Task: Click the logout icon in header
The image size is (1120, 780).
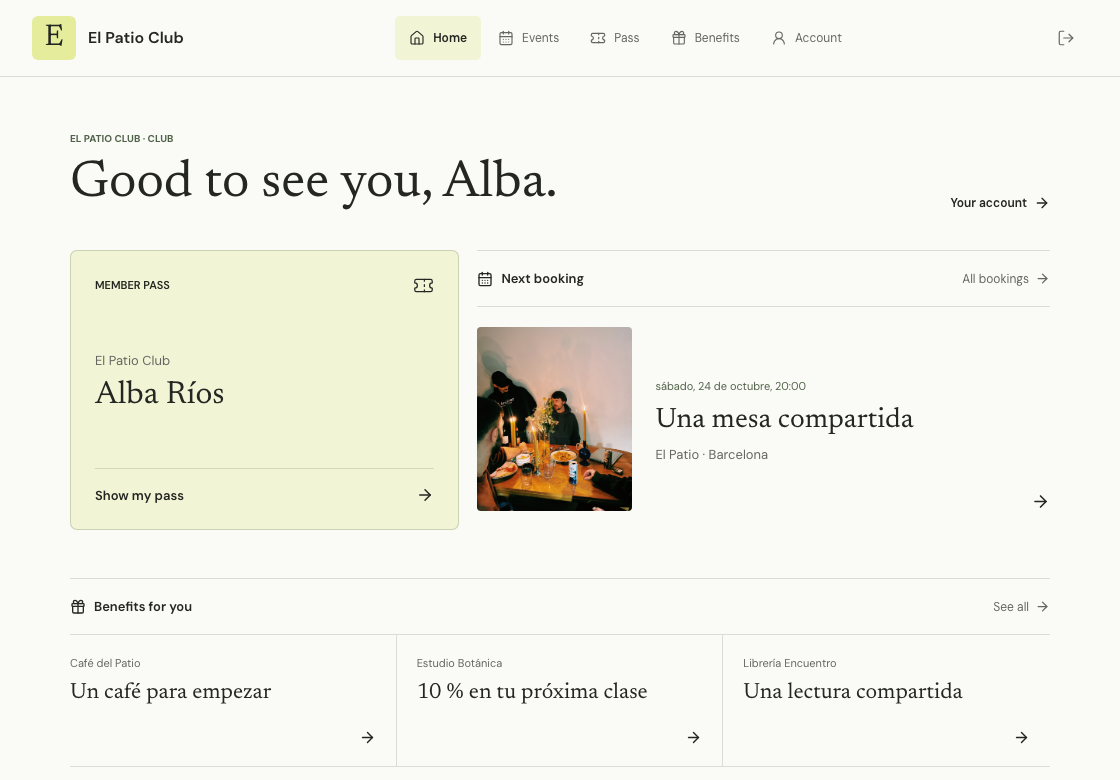Action: coord(1065,38)
